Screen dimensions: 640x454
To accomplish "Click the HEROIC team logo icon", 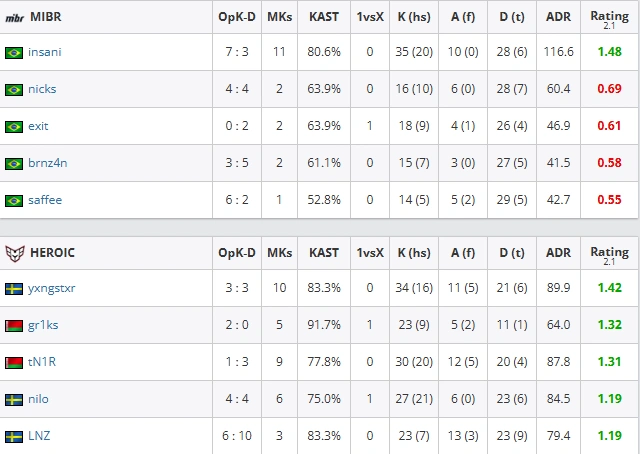I will click(15, 253).
